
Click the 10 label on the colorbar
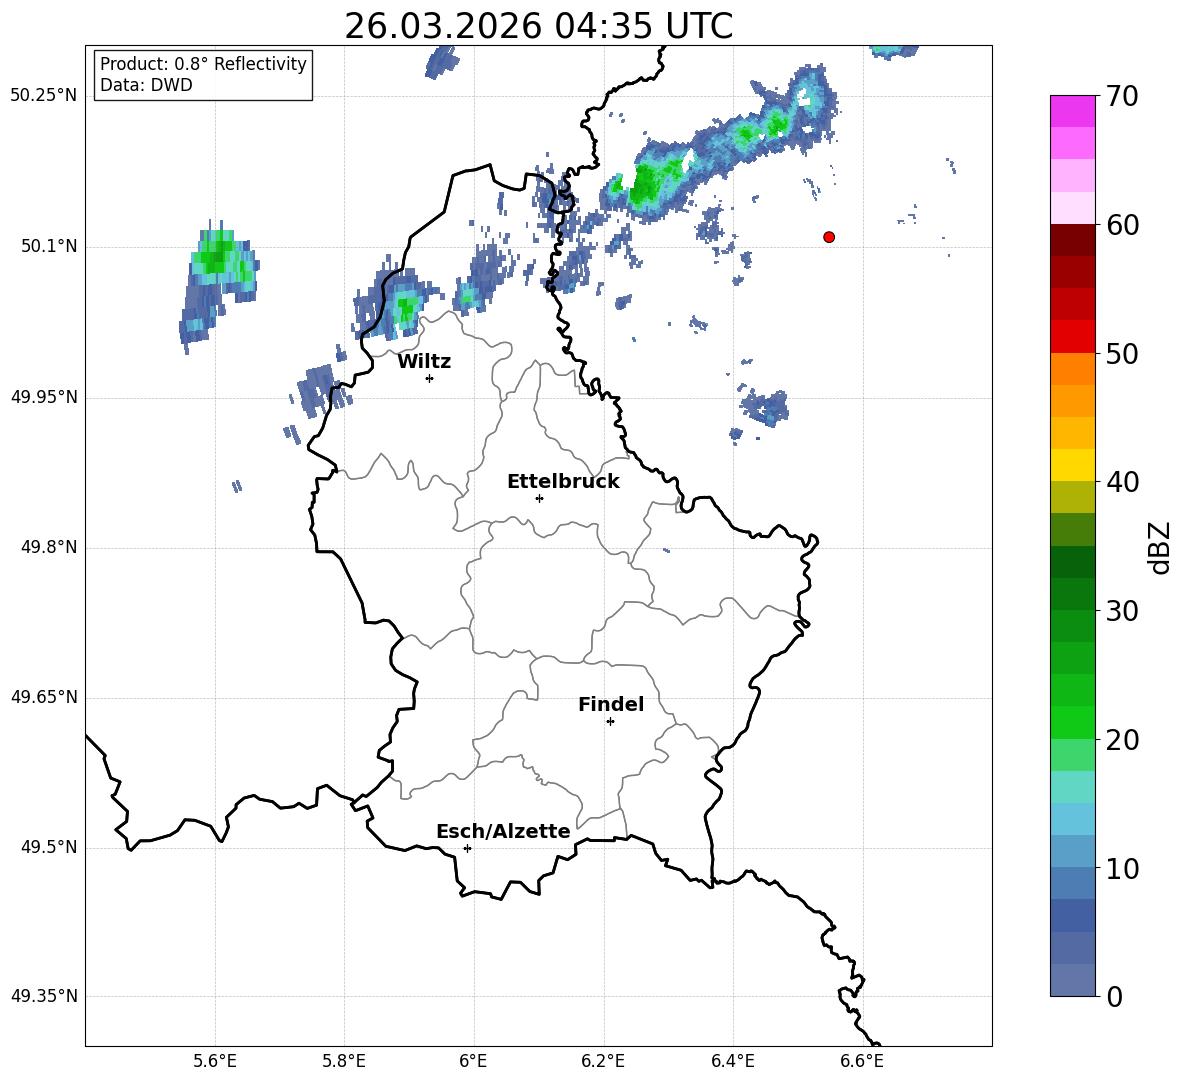coord(1122,868)
